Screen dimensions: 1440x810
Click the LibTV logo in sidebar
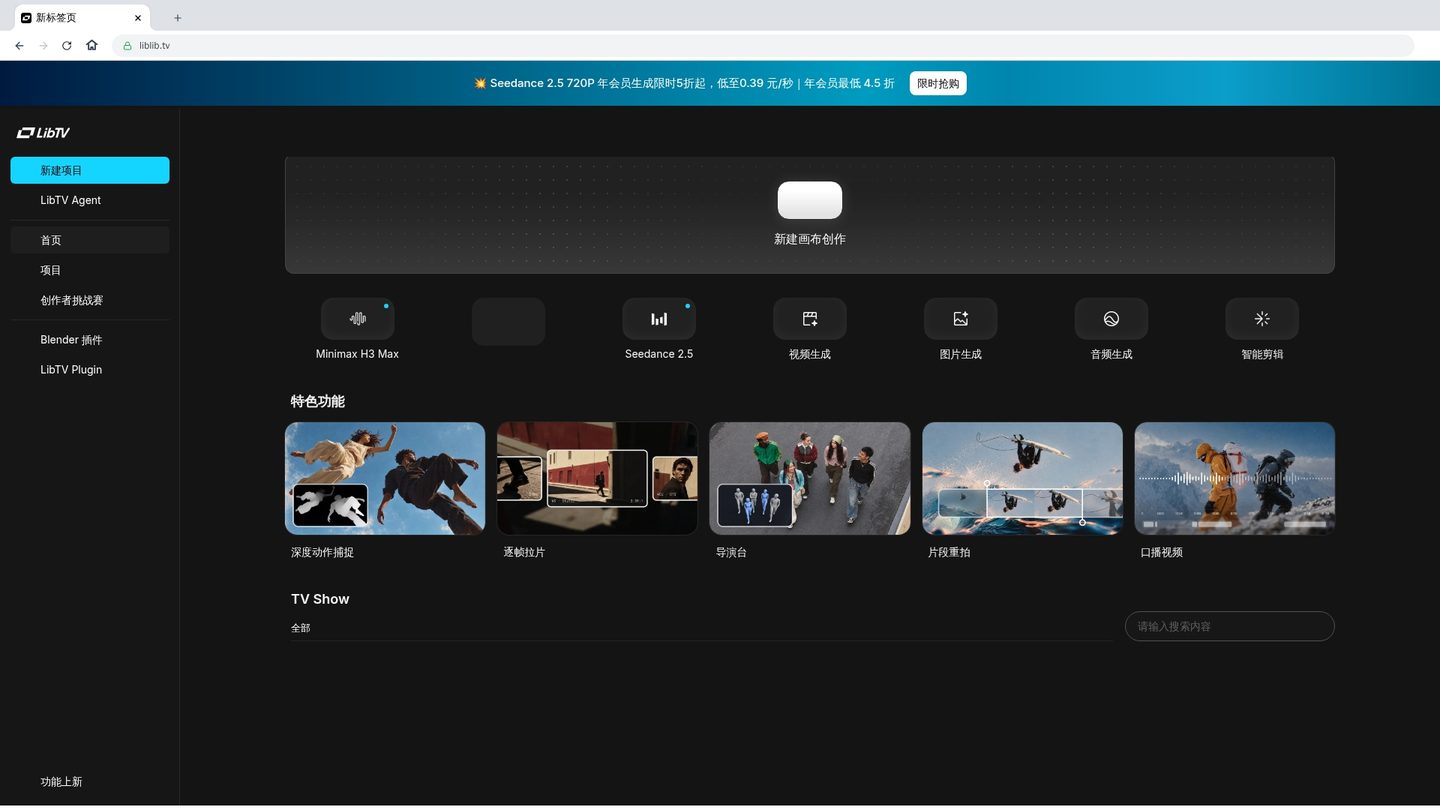pos(43,133)
